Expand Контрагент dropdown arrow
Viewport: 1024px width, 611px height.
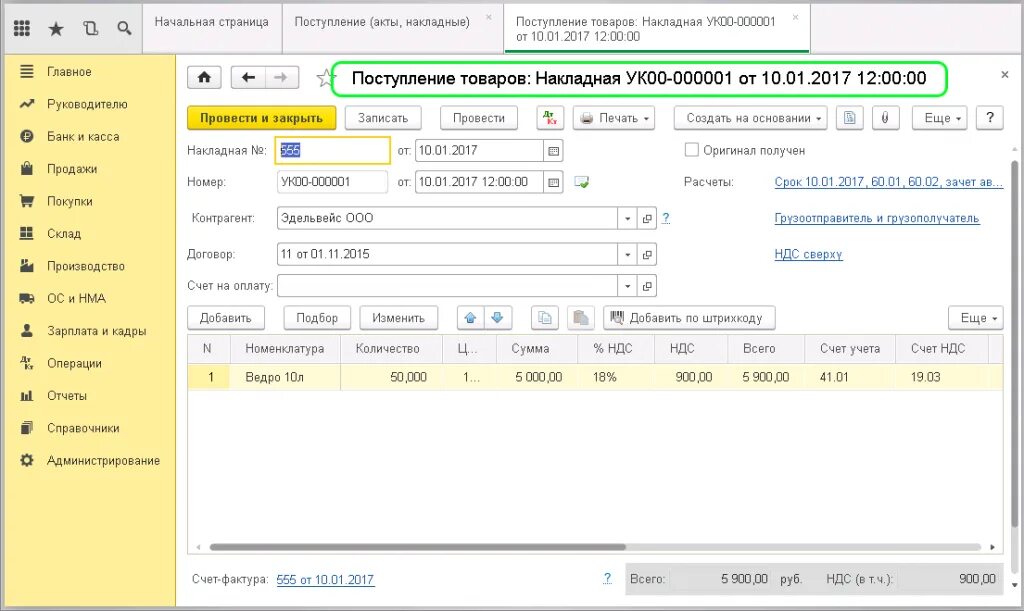[x=628, y=219]
